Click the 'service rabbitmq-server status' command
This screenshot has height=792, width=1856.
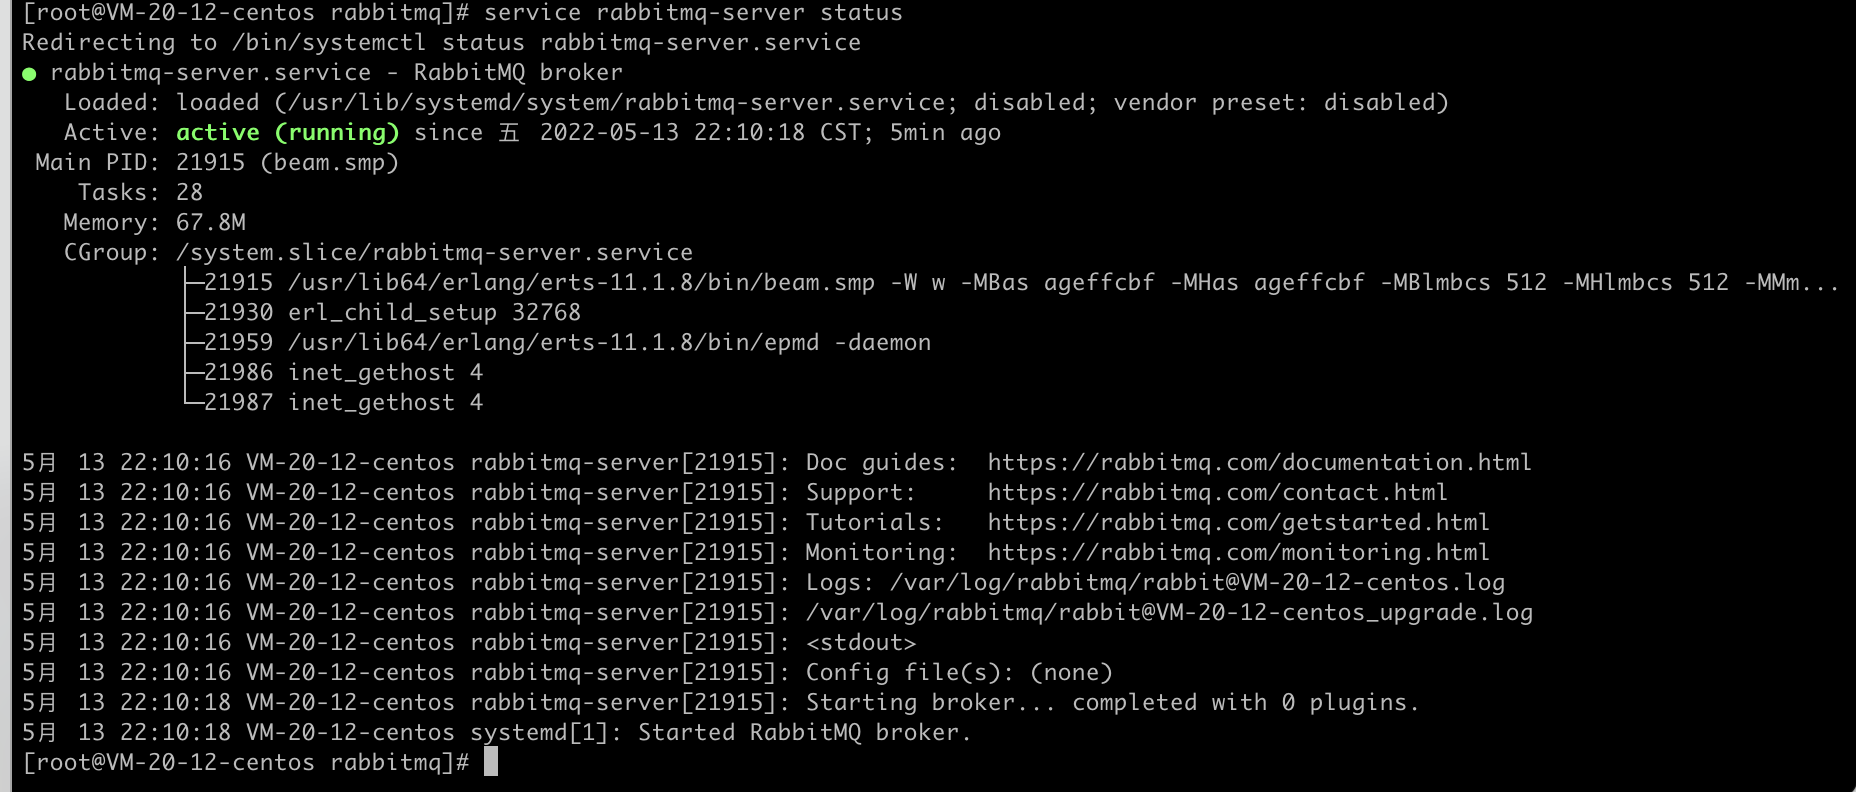tap(693, 13)
